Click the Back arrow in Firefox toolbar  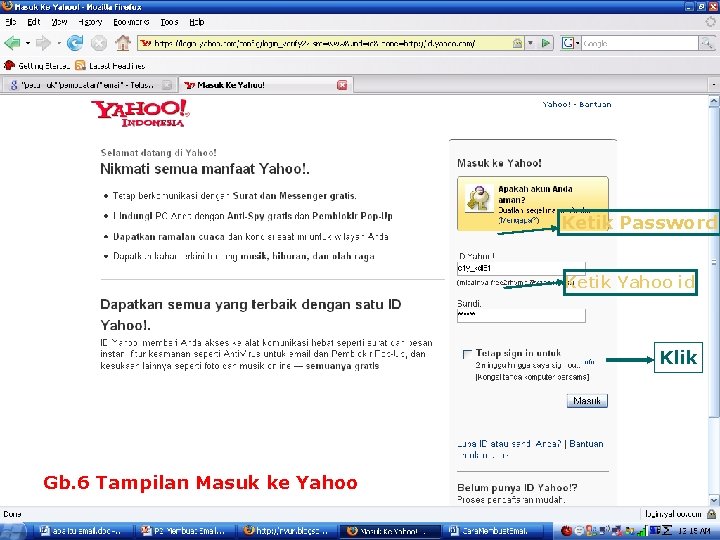coord(12,43)
